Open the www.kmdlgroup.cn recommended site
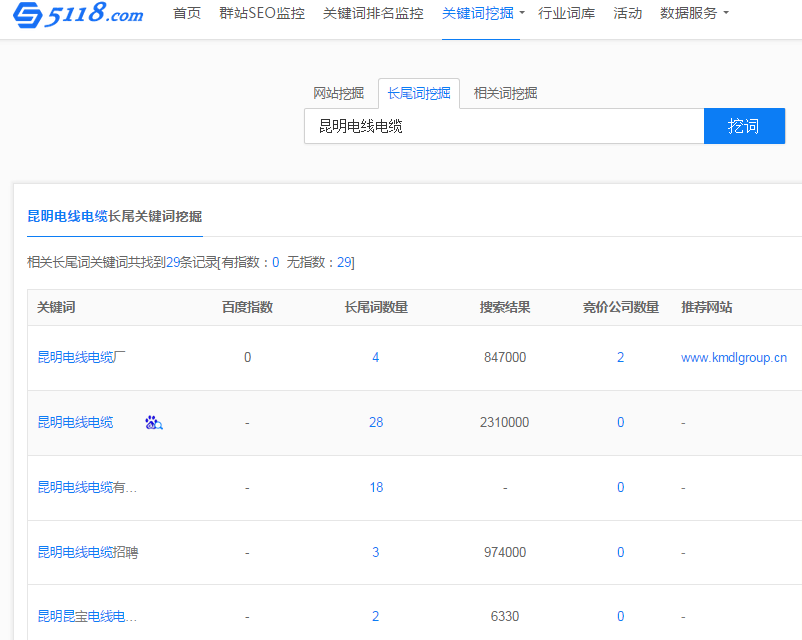The image size is (802, 640). (734, 357)
